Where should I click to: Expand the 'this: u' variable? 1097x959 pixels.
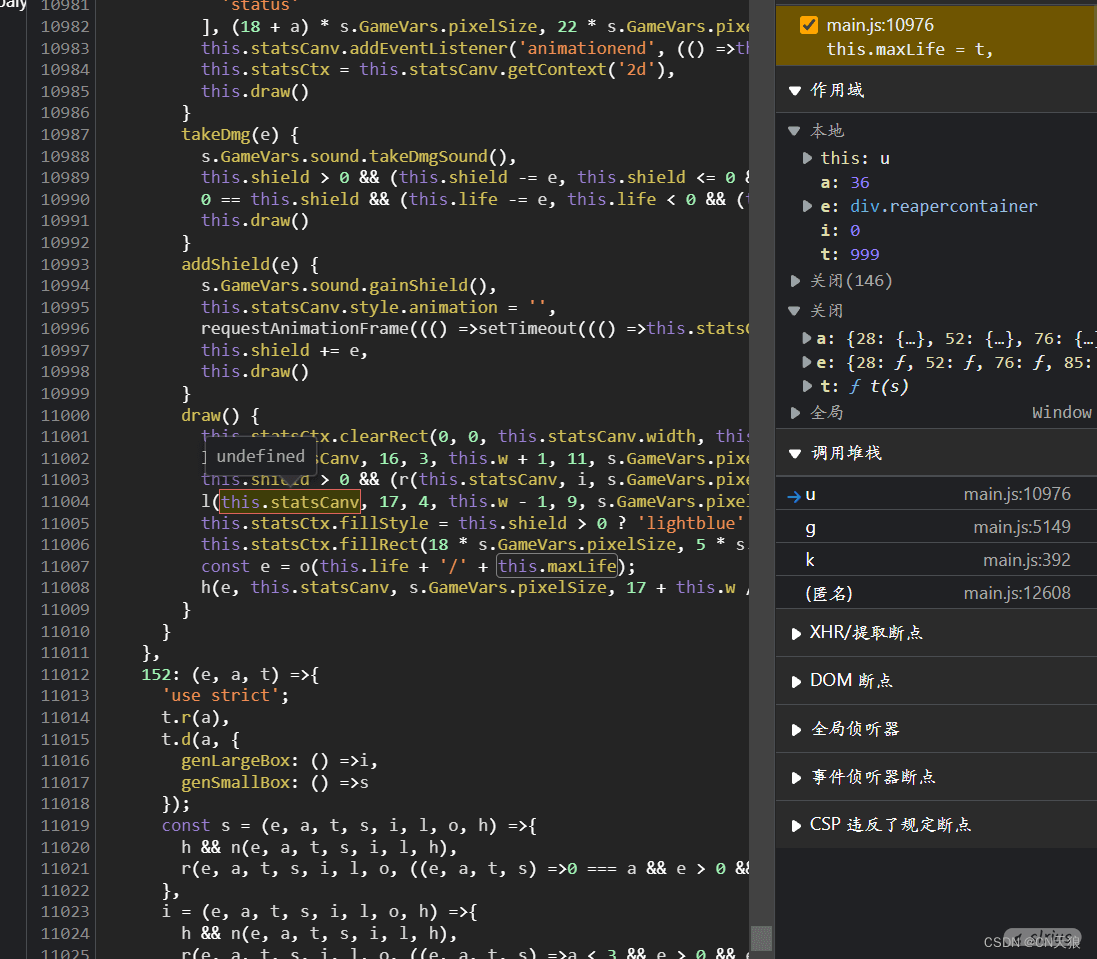(808, 158)
